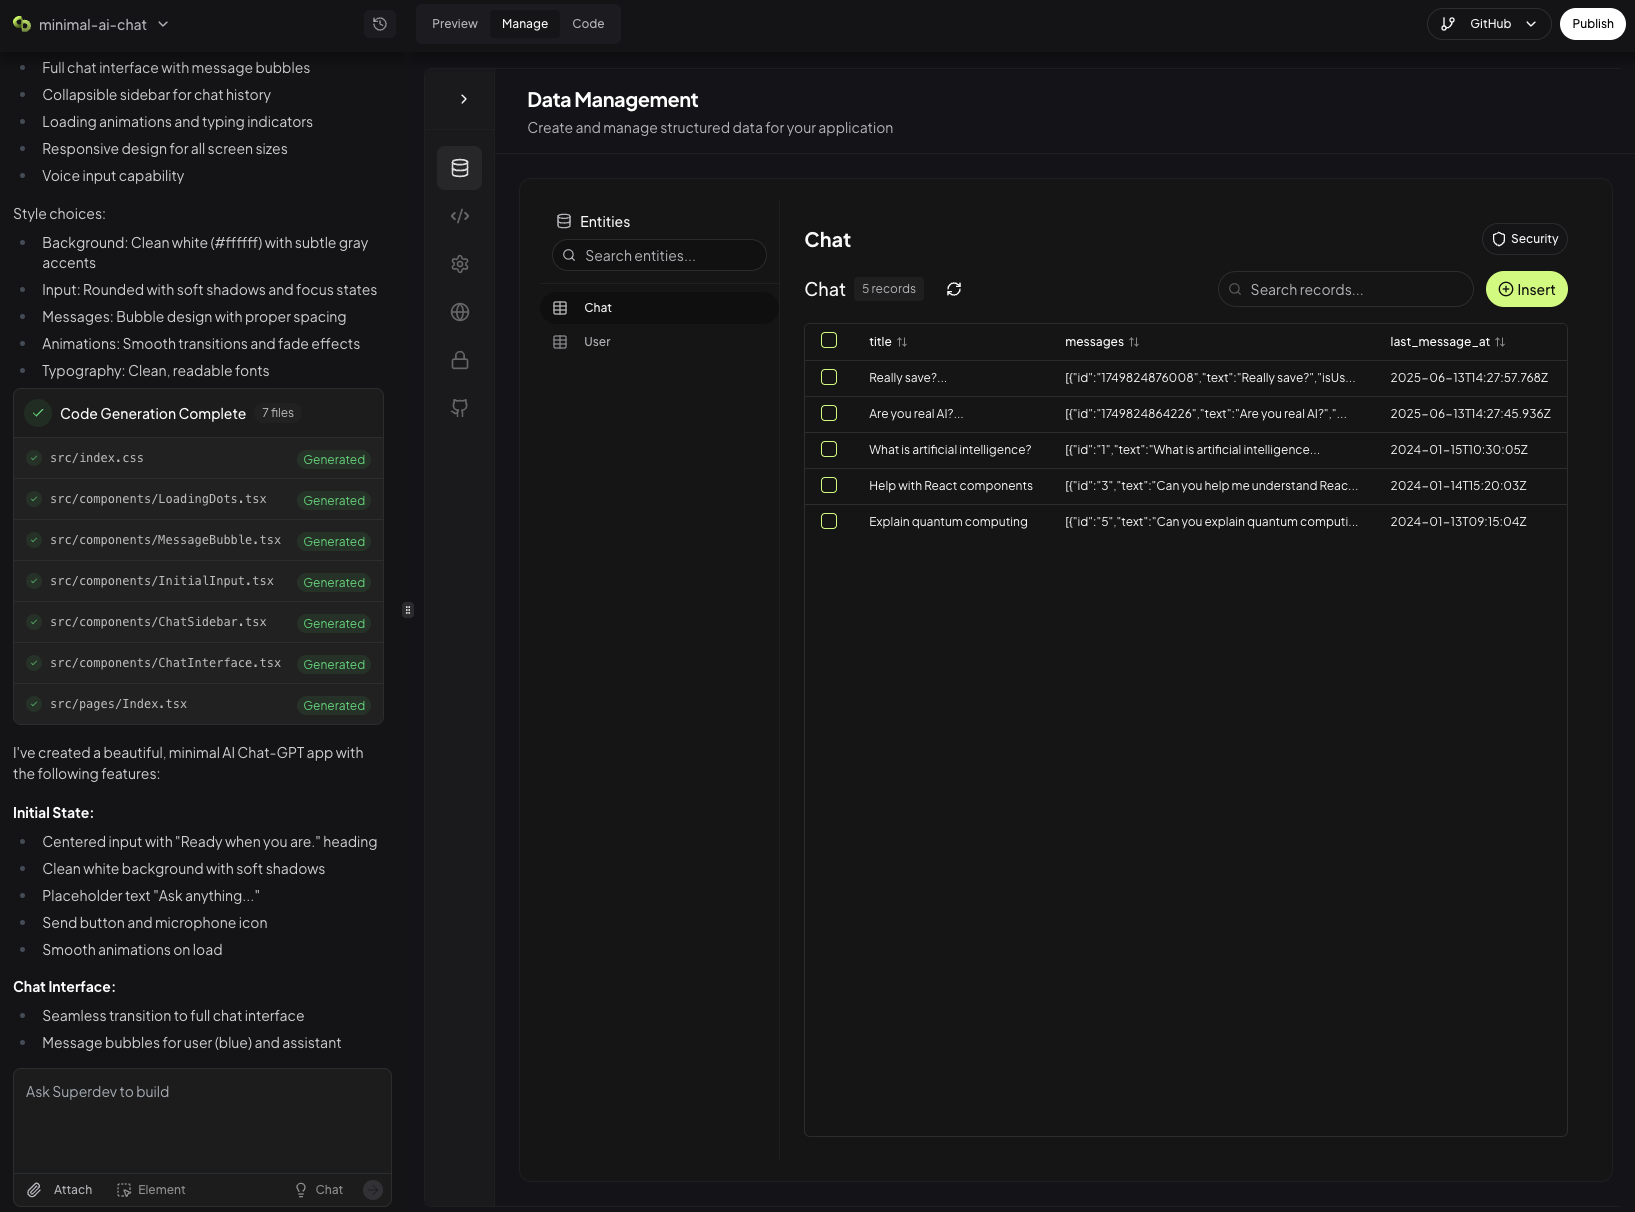Click the Element button label
This screenshot has width=1635, height=1212.
click(x=162, y=1190)
